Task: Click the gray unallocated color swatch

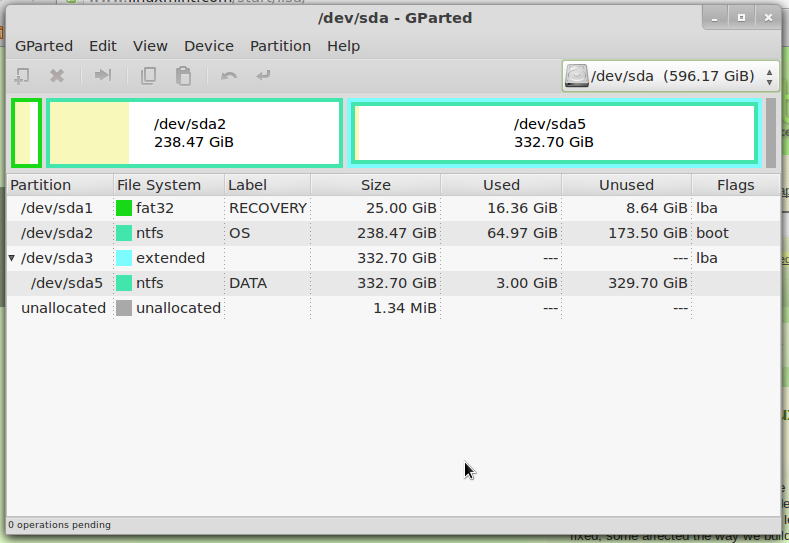Action: [124, 308]
